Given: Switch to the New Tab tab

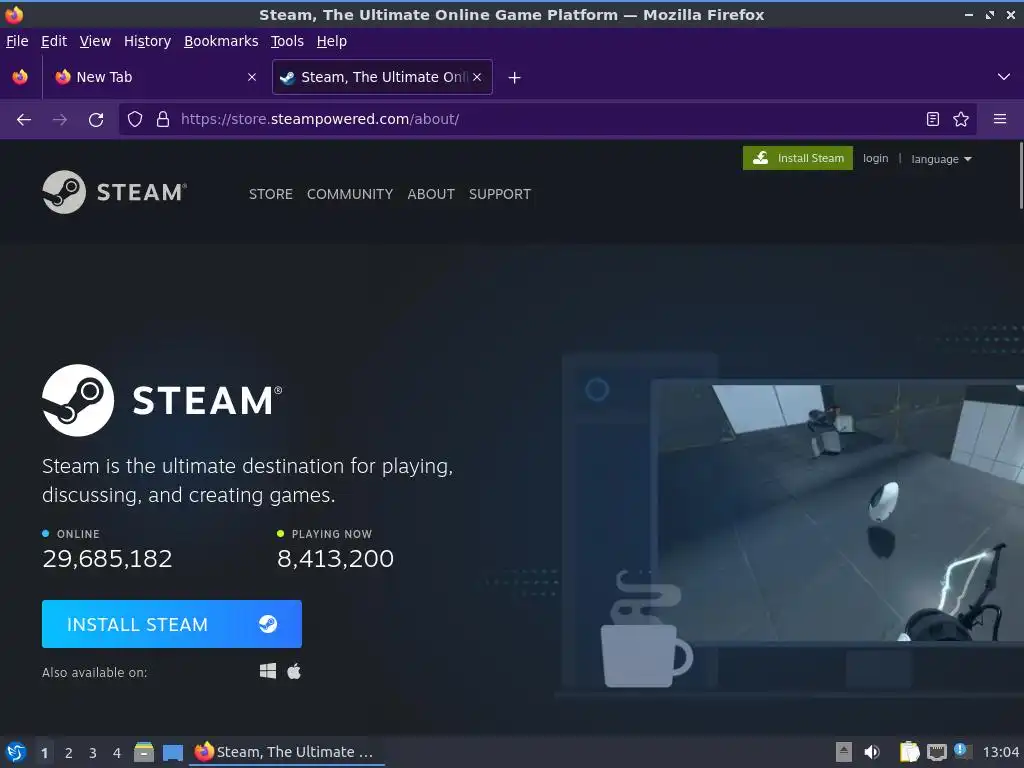Looking at the screenshot, I should click(155, 77).
